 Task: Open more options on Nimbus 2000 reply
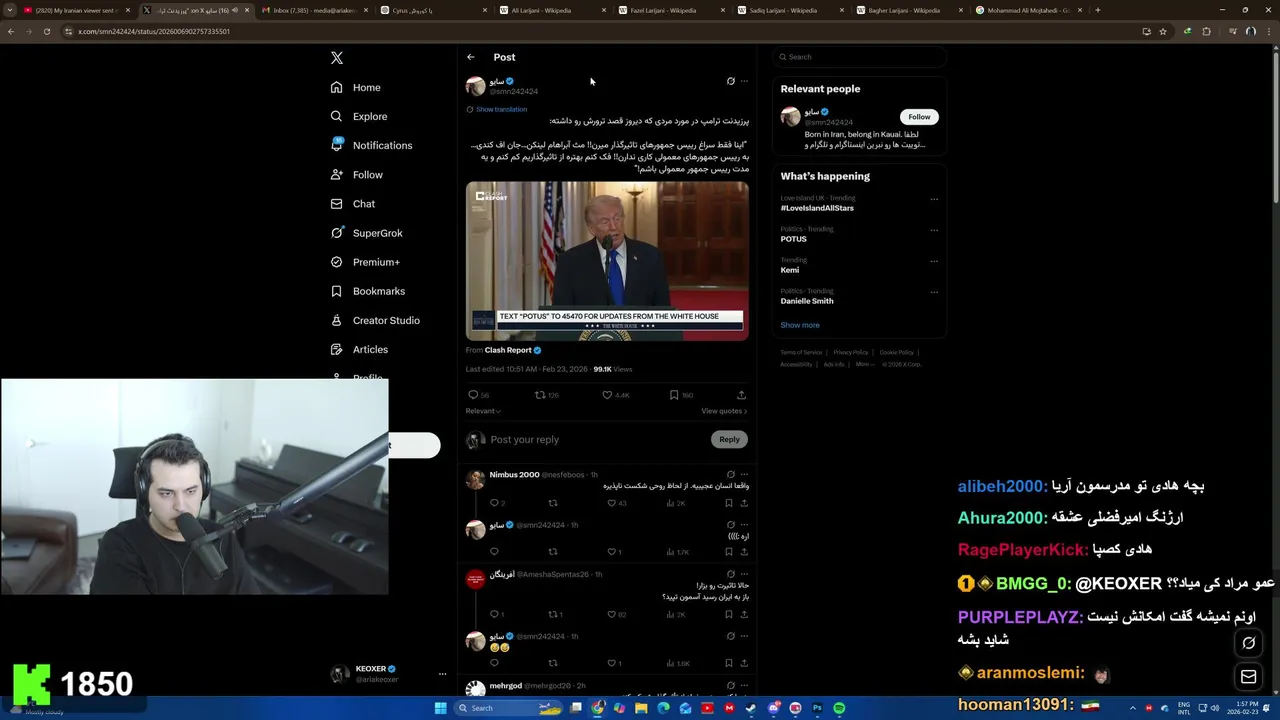tap(744, 475)
